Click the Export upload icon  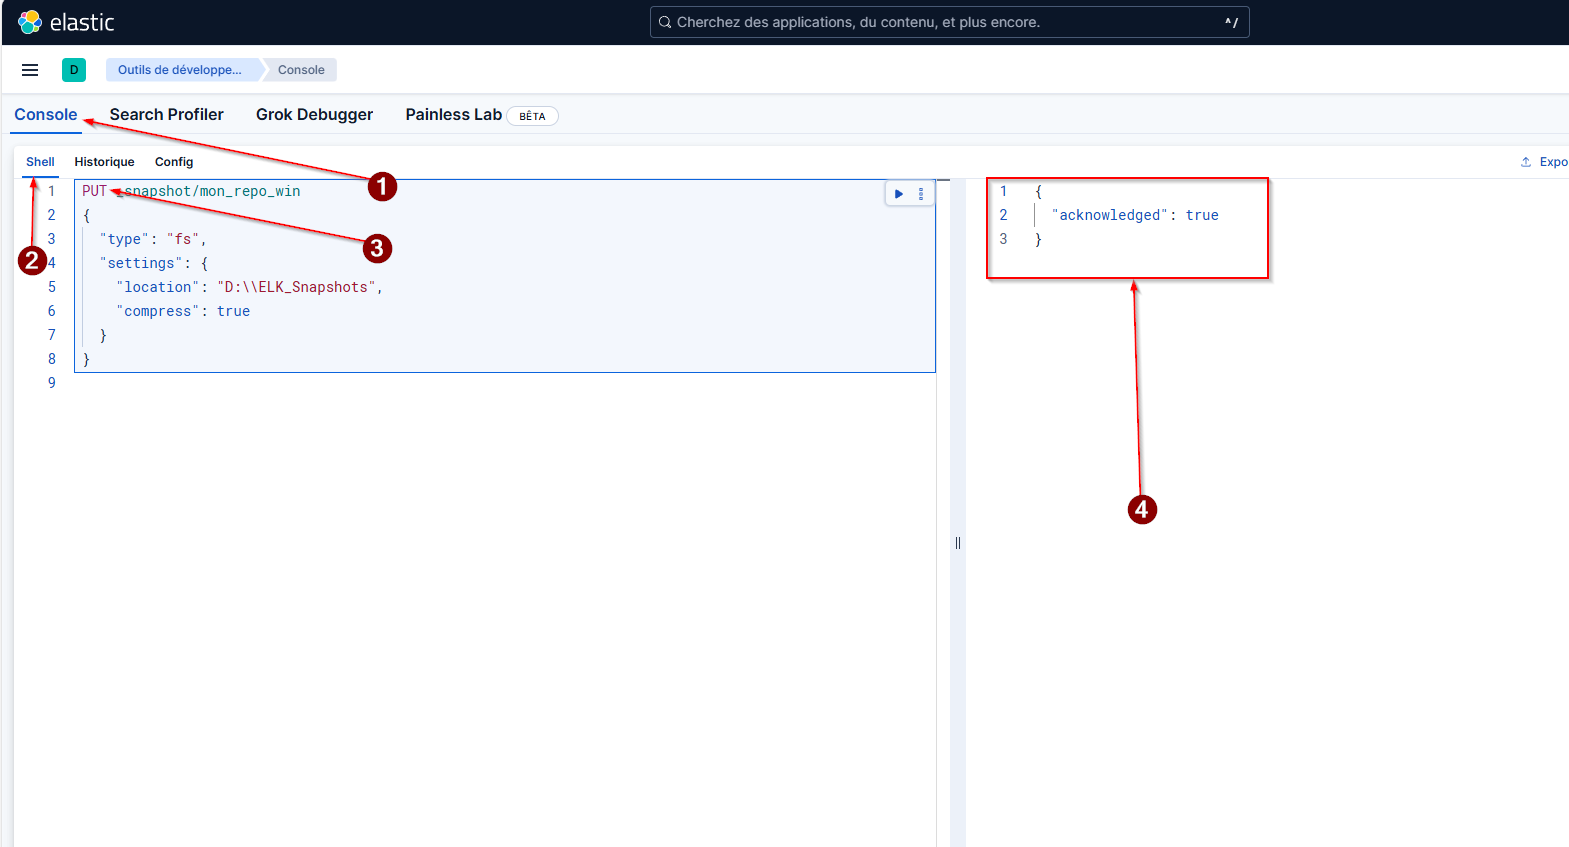coord(1526,162)
